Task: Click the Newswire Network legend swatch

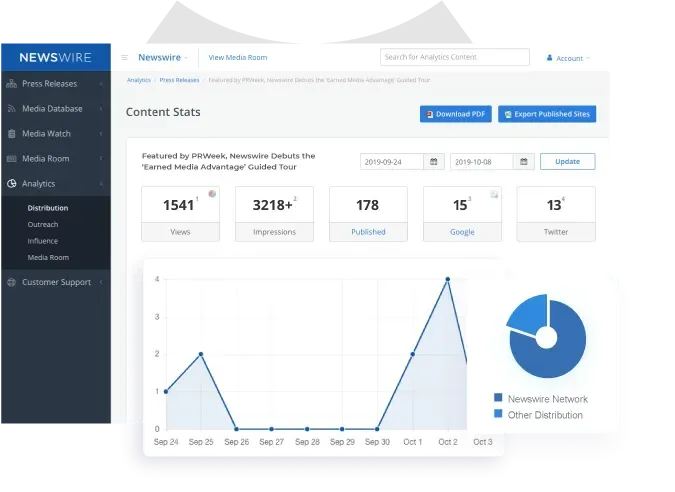Action: click(x=498, y=397)
